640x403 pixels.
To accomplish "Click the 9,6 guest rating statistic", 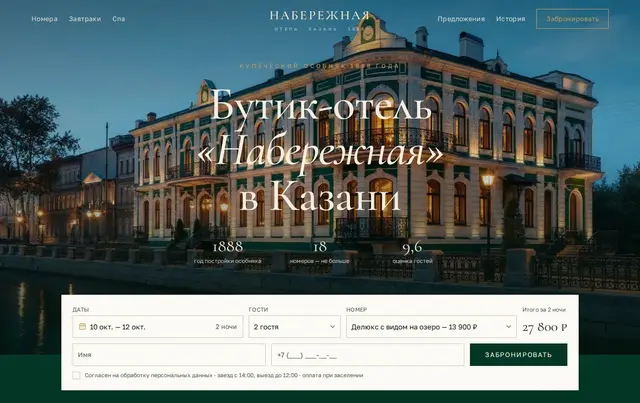I will 412,252.
